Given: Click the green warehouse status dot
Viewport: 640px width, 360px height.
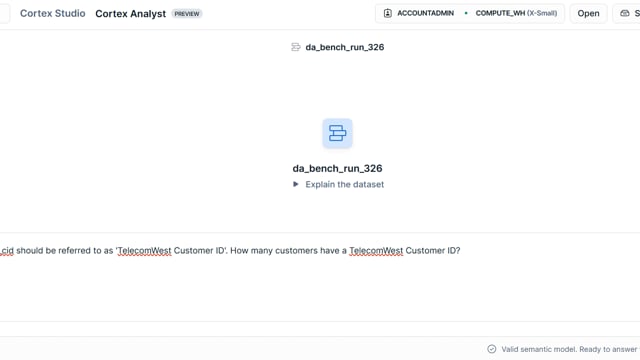Looking at the screenshot, I should [x=466, y=13].
